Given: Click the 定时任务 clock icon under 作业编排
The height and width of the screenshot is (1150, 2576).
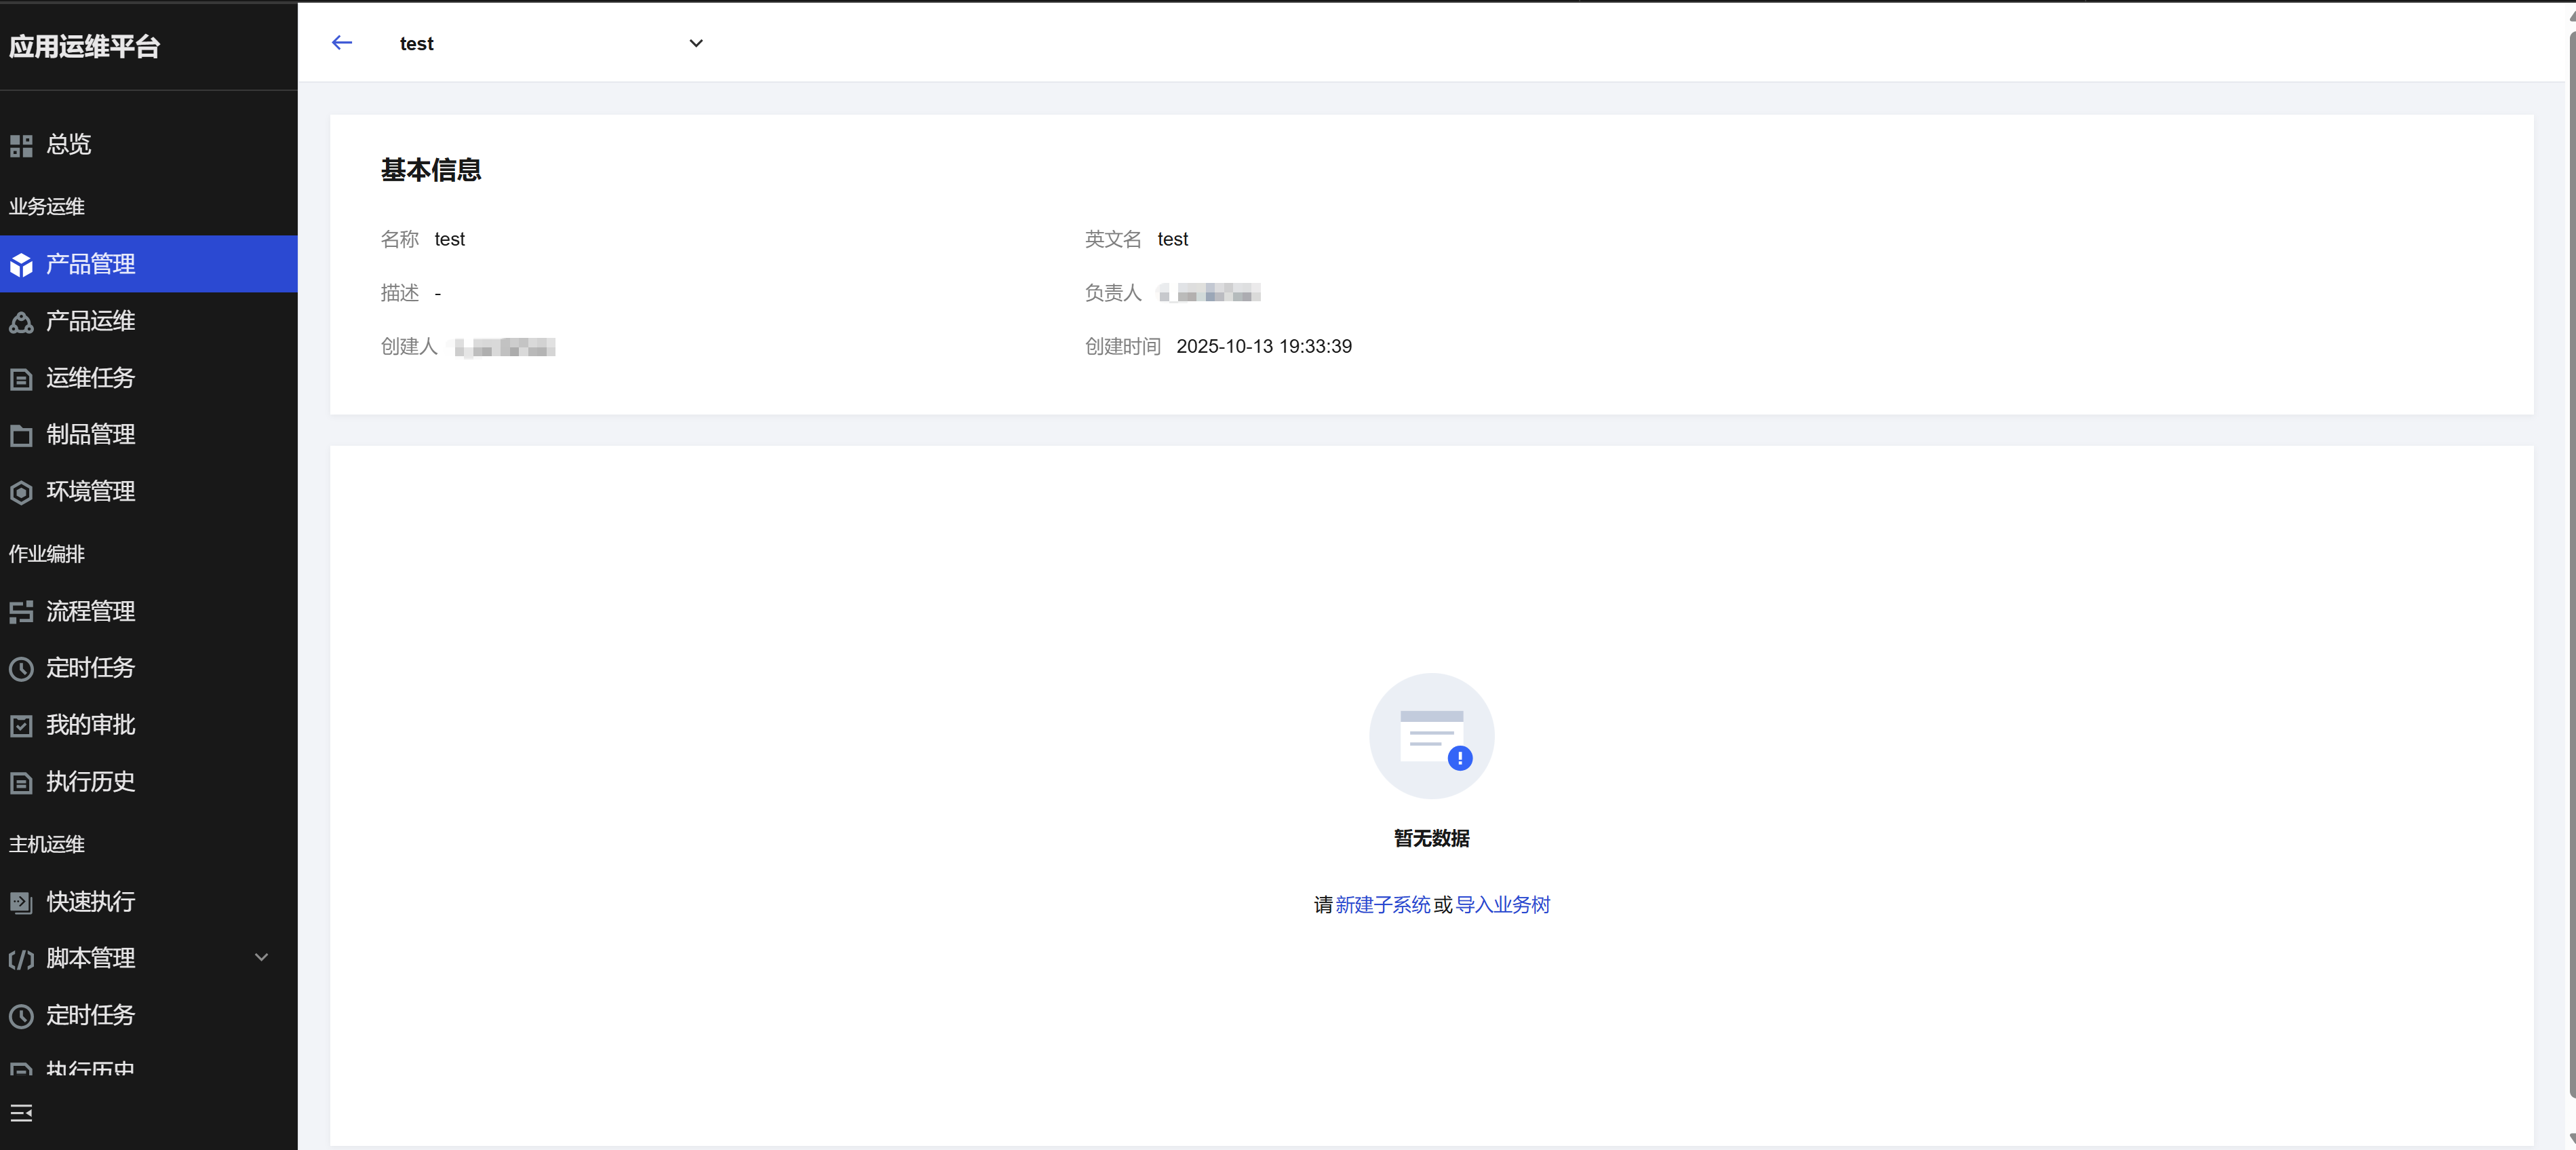Looking at the screenshot, I should tap(21, 669).
